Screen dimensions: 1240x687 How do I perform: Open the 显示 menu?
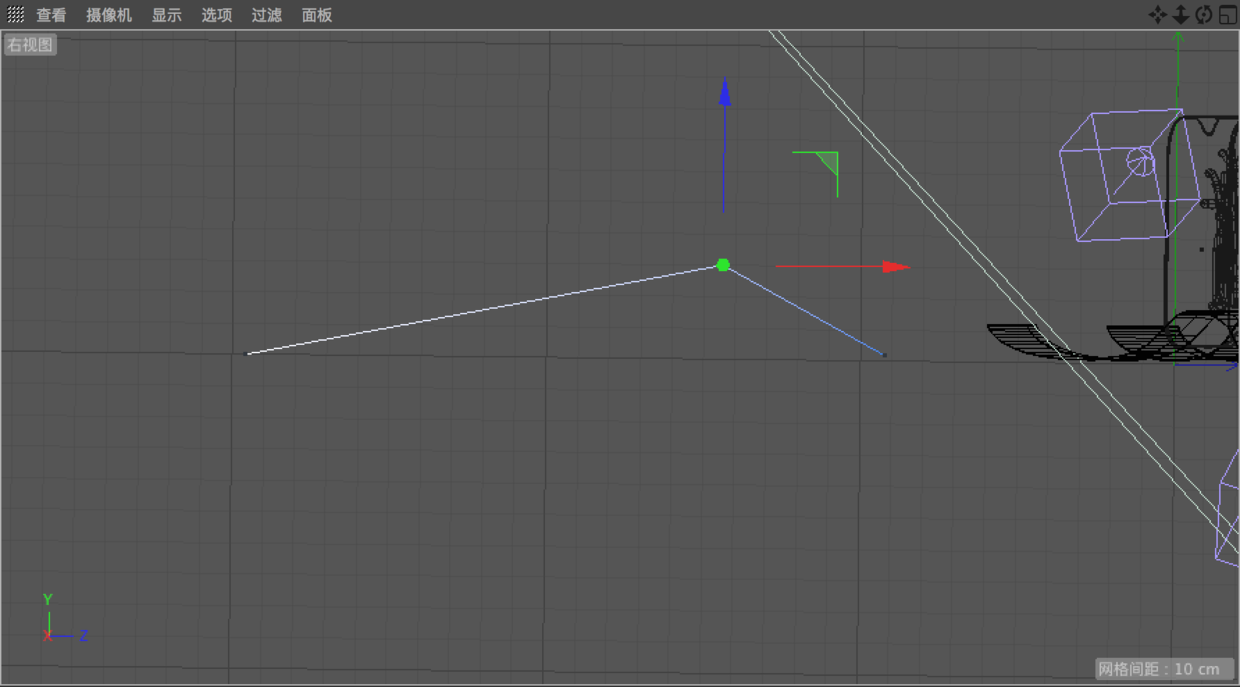(167, 15)
